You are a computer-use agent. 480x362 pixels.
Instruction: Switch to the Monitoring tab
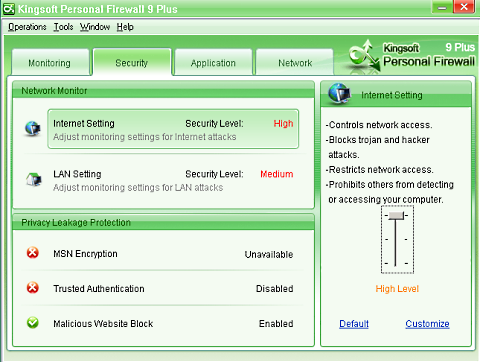[x=50, y=62]
